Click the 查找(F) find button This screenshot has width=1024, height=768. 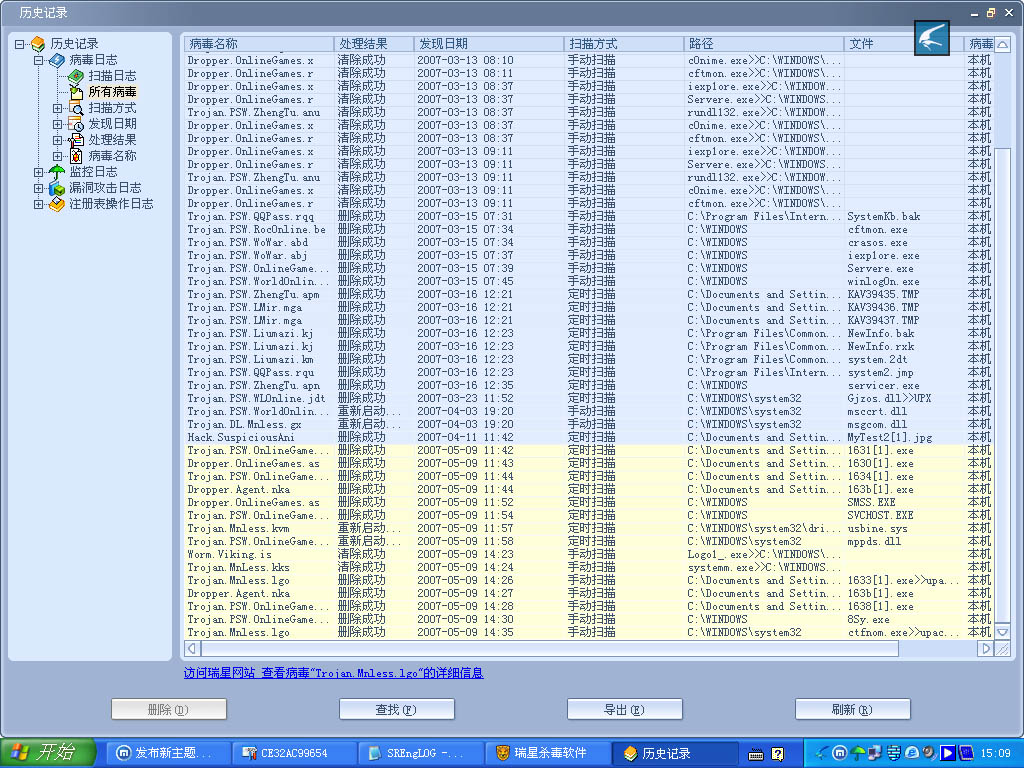tap(396, 709)
